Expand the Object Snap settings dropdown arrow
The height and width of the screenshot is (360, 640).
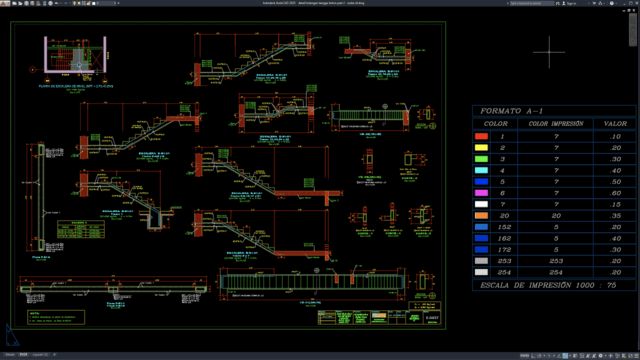[x=570, y=356]
